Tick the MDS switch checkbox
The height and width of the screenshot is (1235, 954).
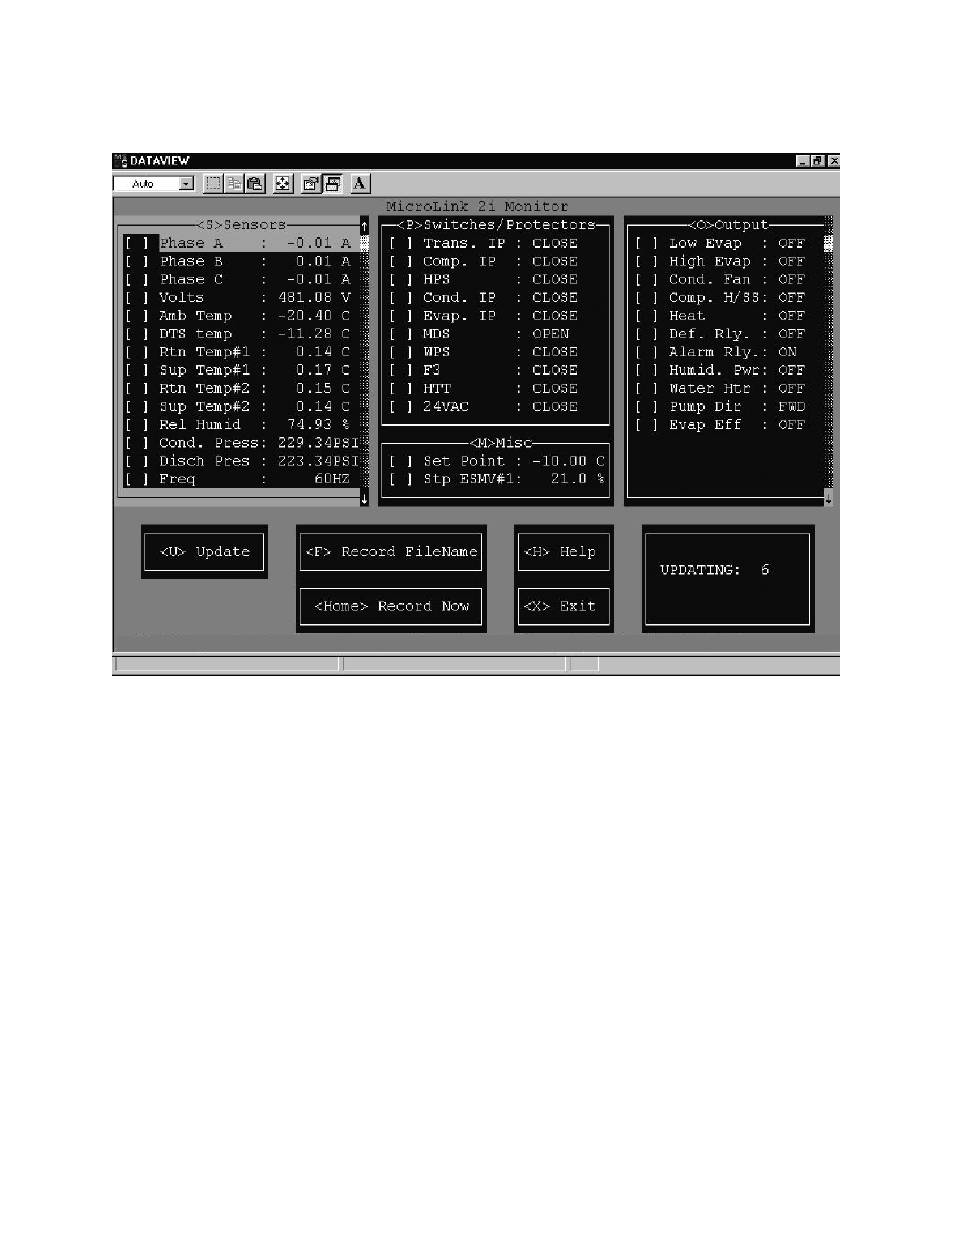coord(401,333)
